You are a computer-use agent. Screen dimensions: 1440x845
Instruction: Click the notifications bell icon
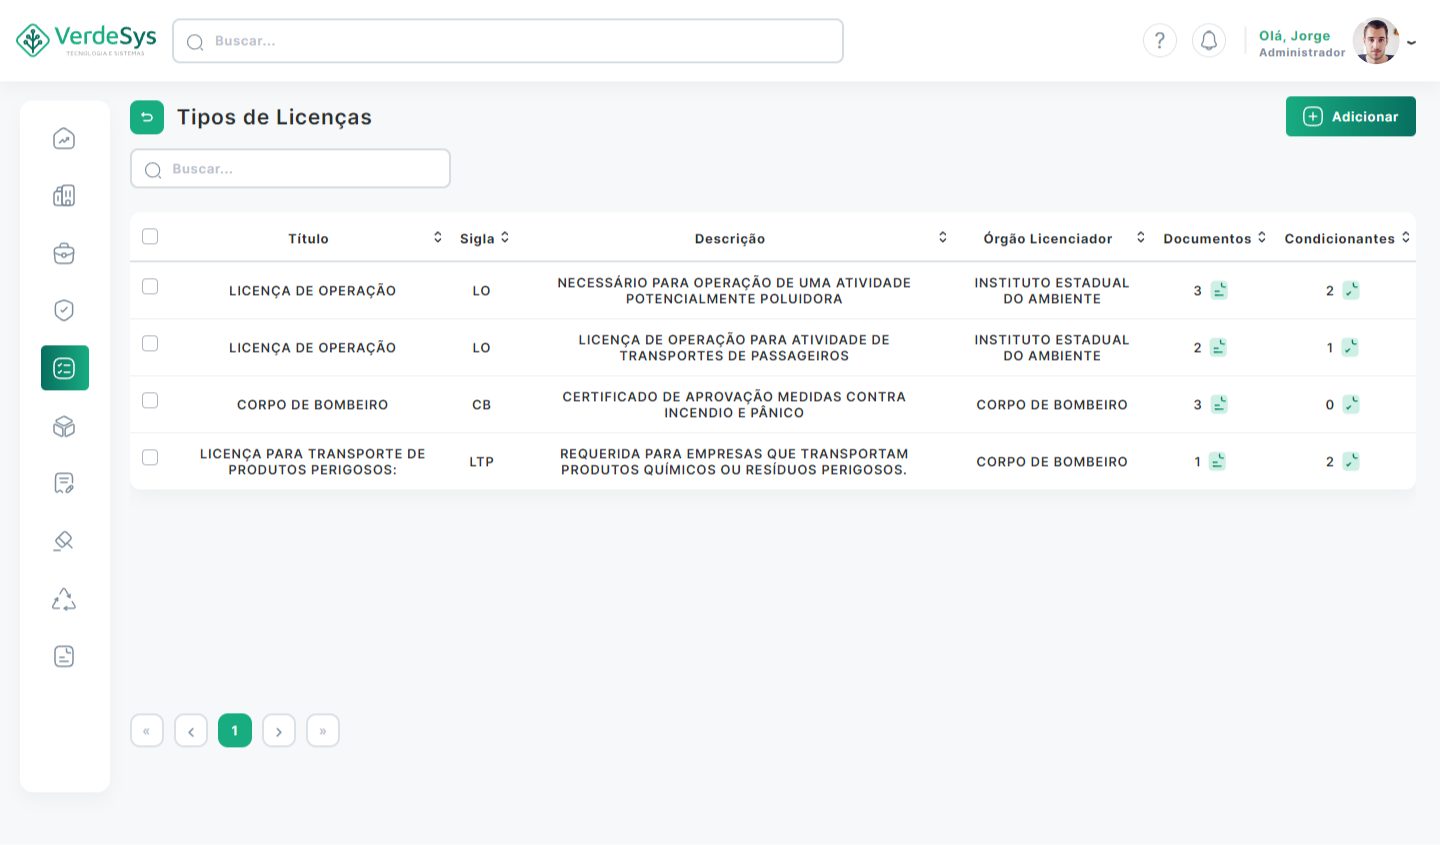pos(1209,41)
